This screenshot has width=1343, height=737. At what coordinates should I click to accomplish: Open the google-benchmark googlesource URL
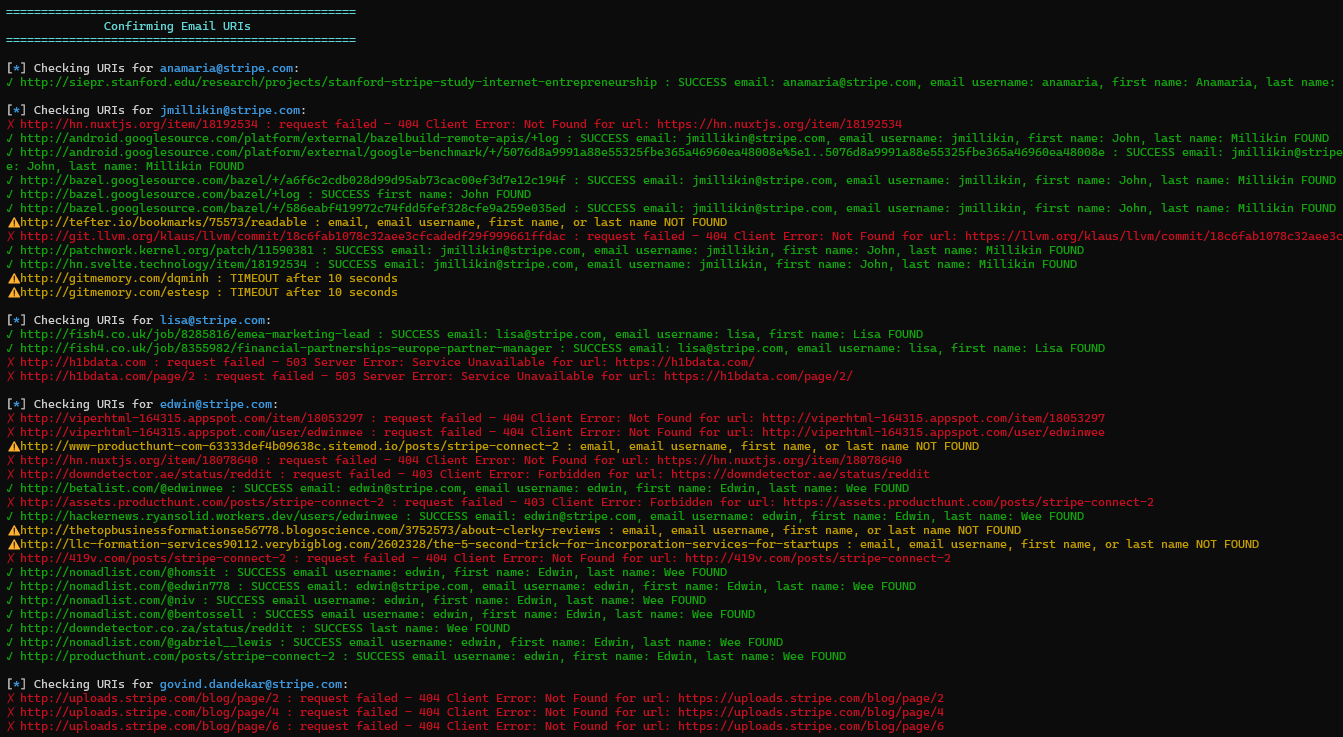tap(562, 152)
